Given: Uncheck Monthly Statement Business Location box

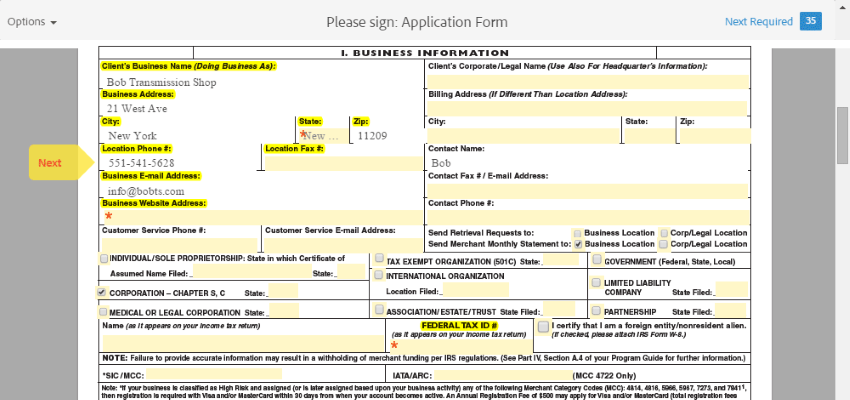Looking at the screenshot, I should (x=578, y=244).
